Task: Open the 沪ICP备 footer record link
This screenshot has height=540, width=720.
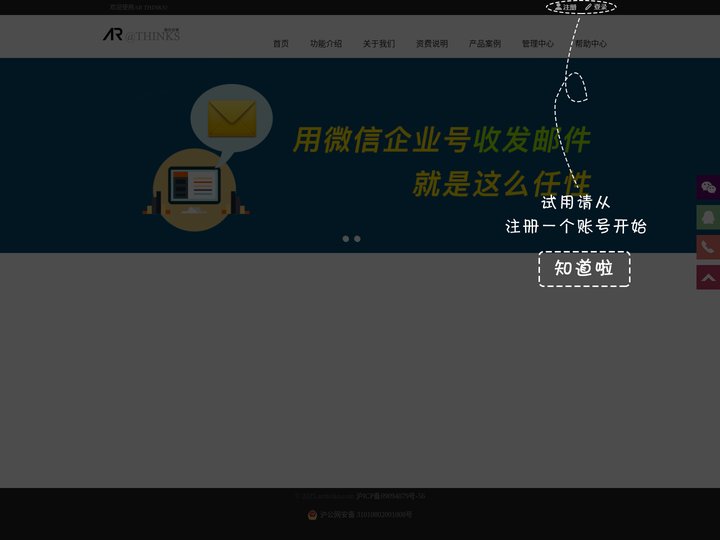Action: pyautogui.click(x=391, y=496)
